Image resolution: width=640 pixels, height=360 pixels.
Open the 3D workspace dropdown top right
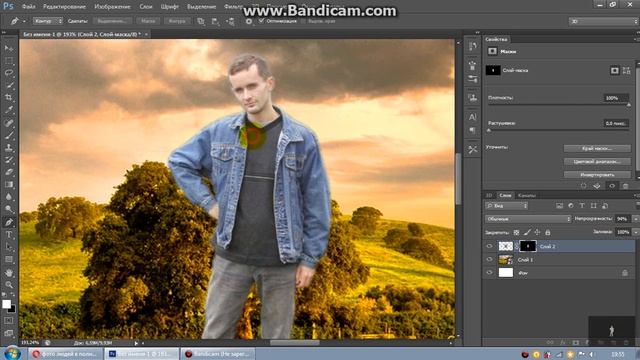pos(603,21)
